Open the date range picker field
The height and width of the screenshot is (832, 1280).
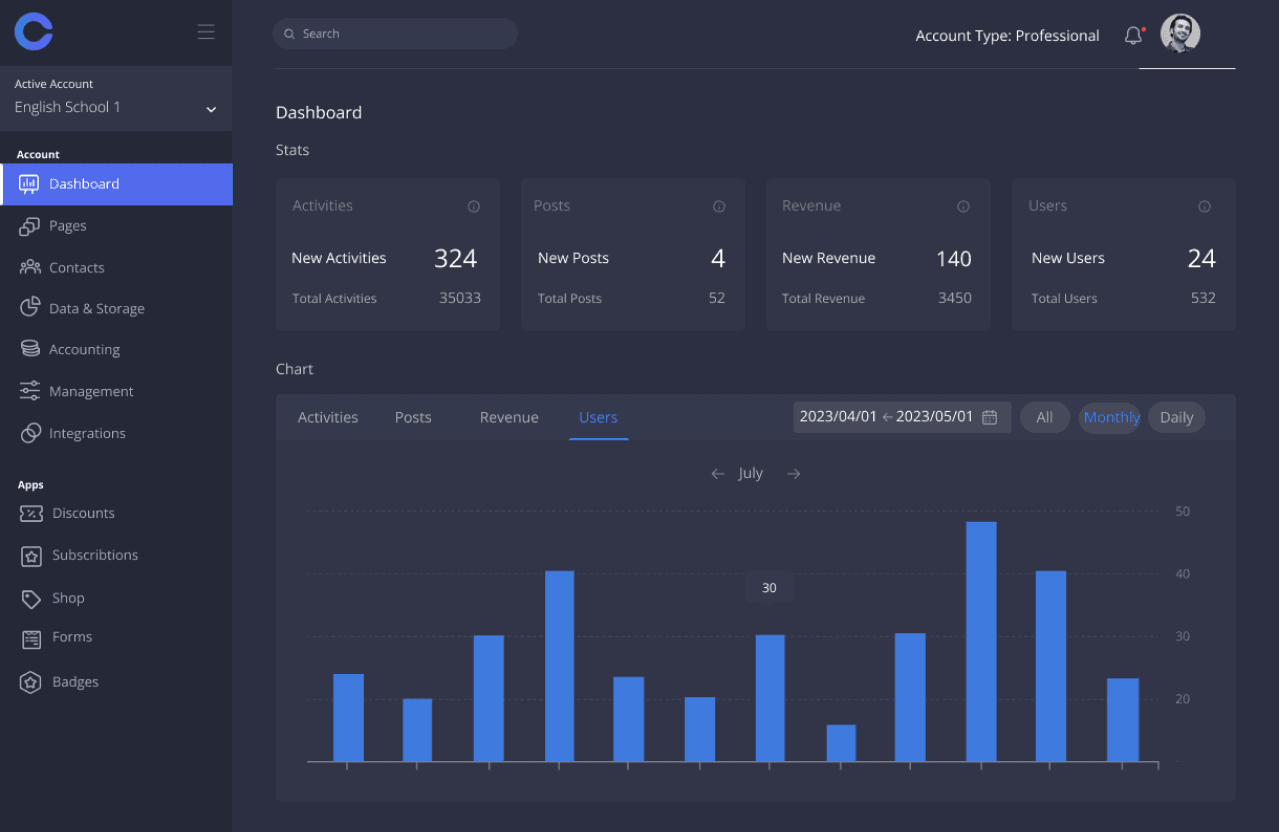point(887,417)
